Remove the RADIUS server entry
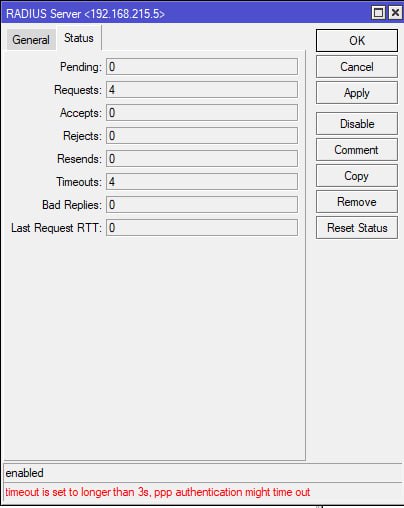Image resolution: width=404 pixels, height=508 pixels. click(357, 202)
